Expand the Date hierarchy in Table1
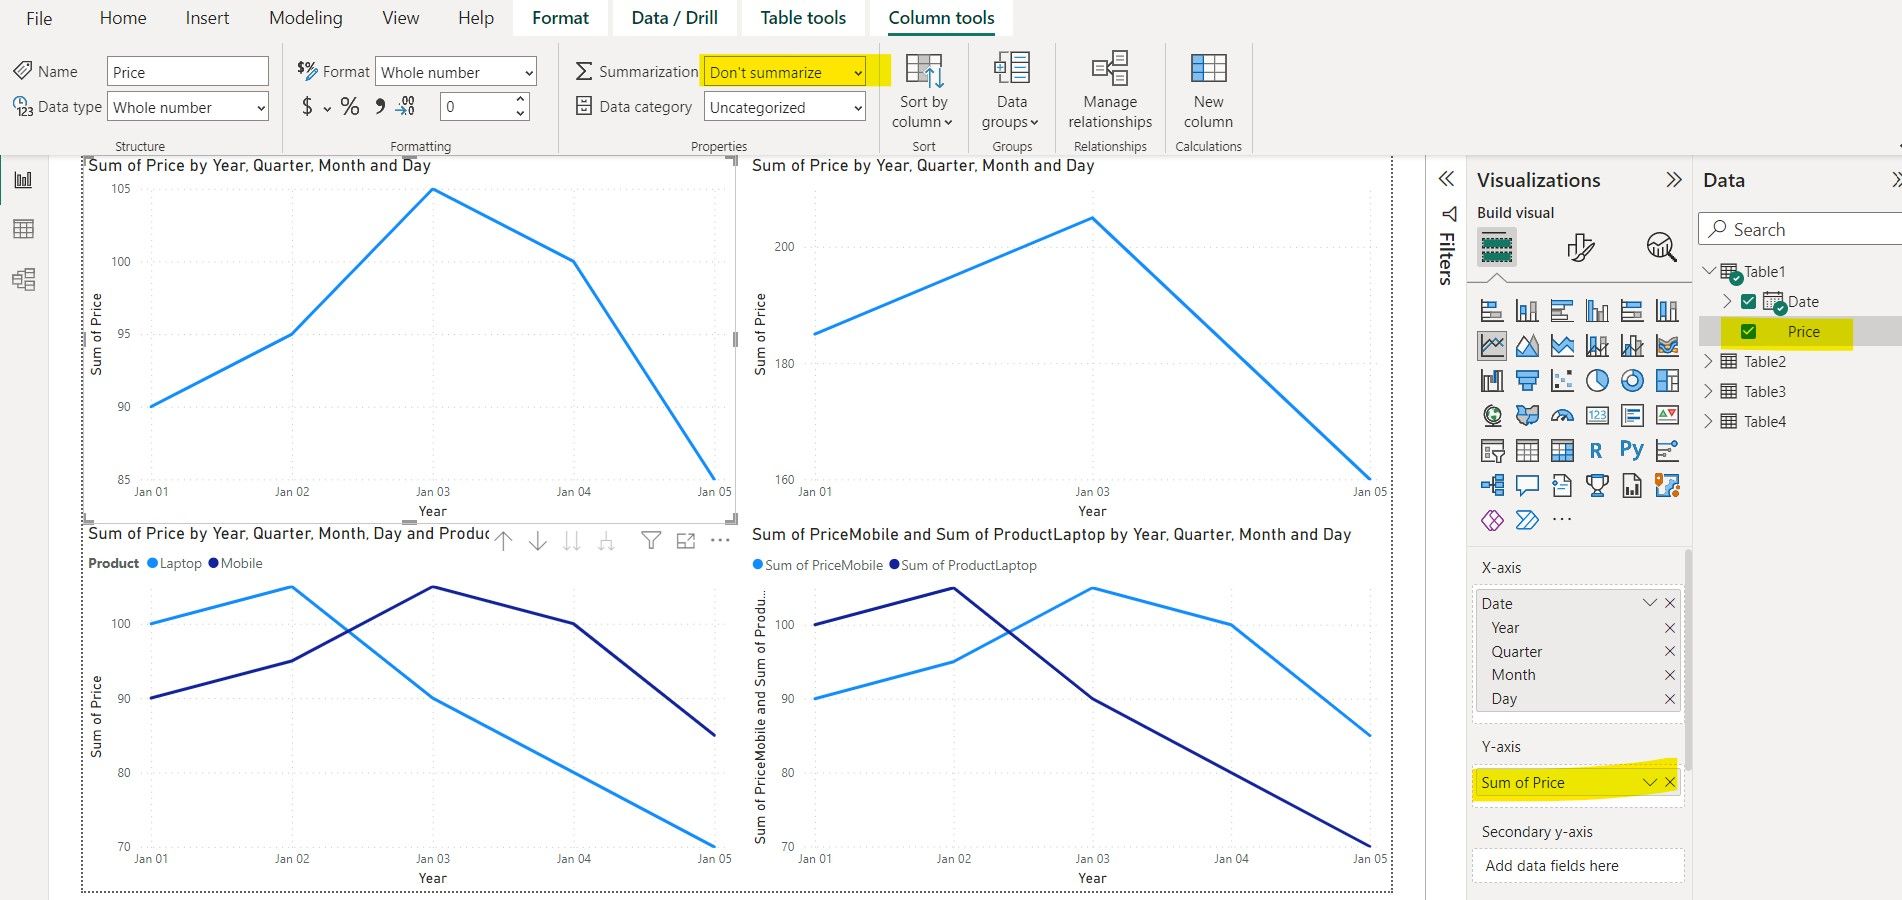The height and width of the screenshot is (900, 1902). tap(1727, 301)
